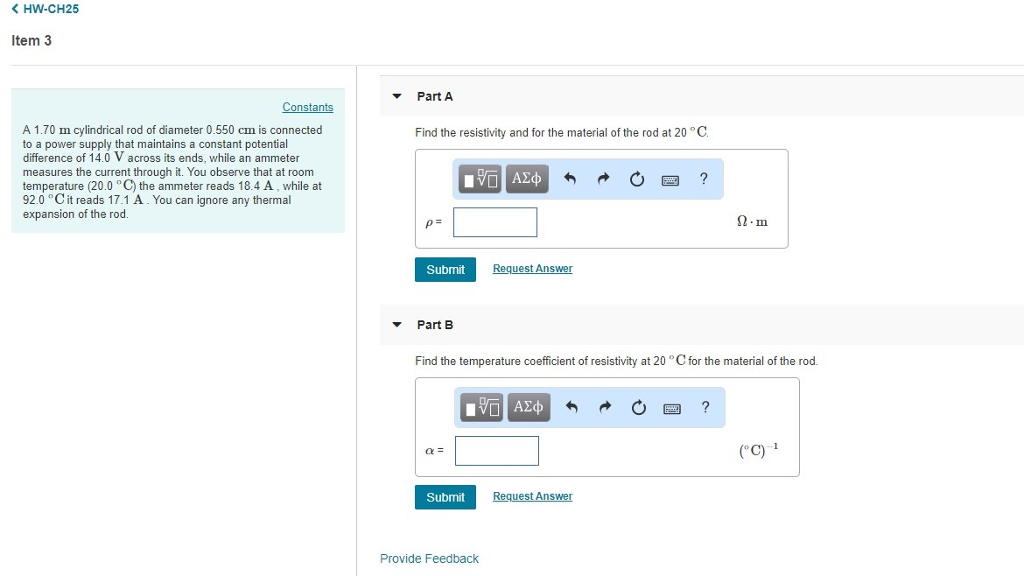Open the Constants link
The width and height of the screenshot is (1024, 576).
coord(308,107)
